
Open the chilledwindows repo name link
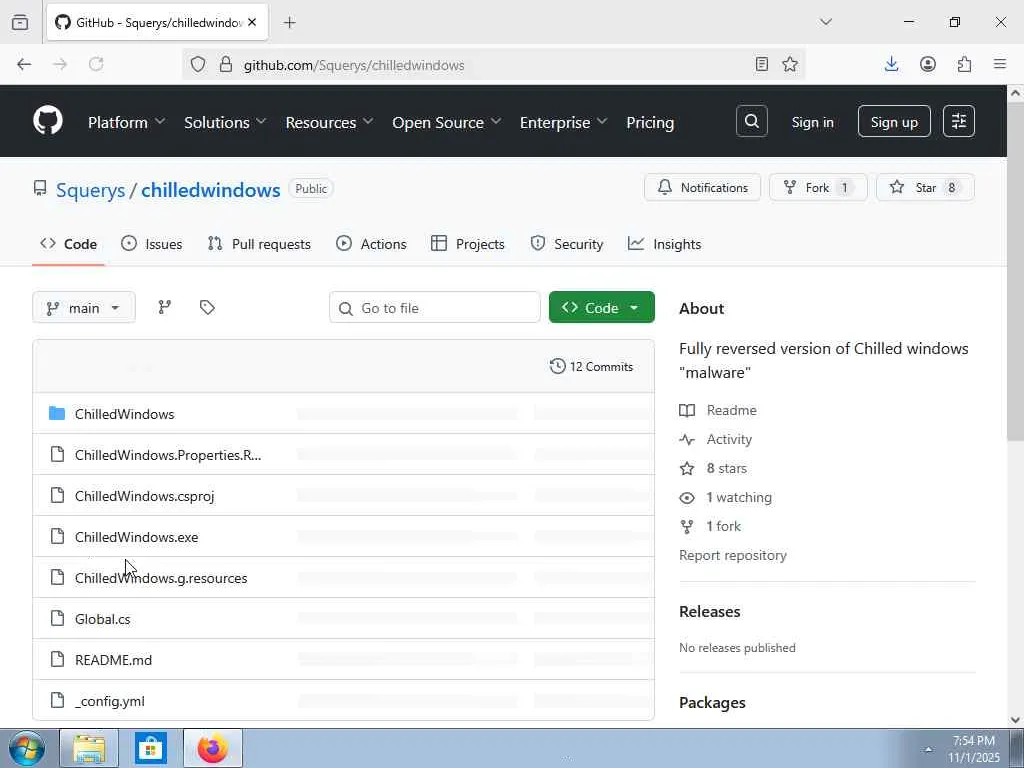tap(211, 190)
